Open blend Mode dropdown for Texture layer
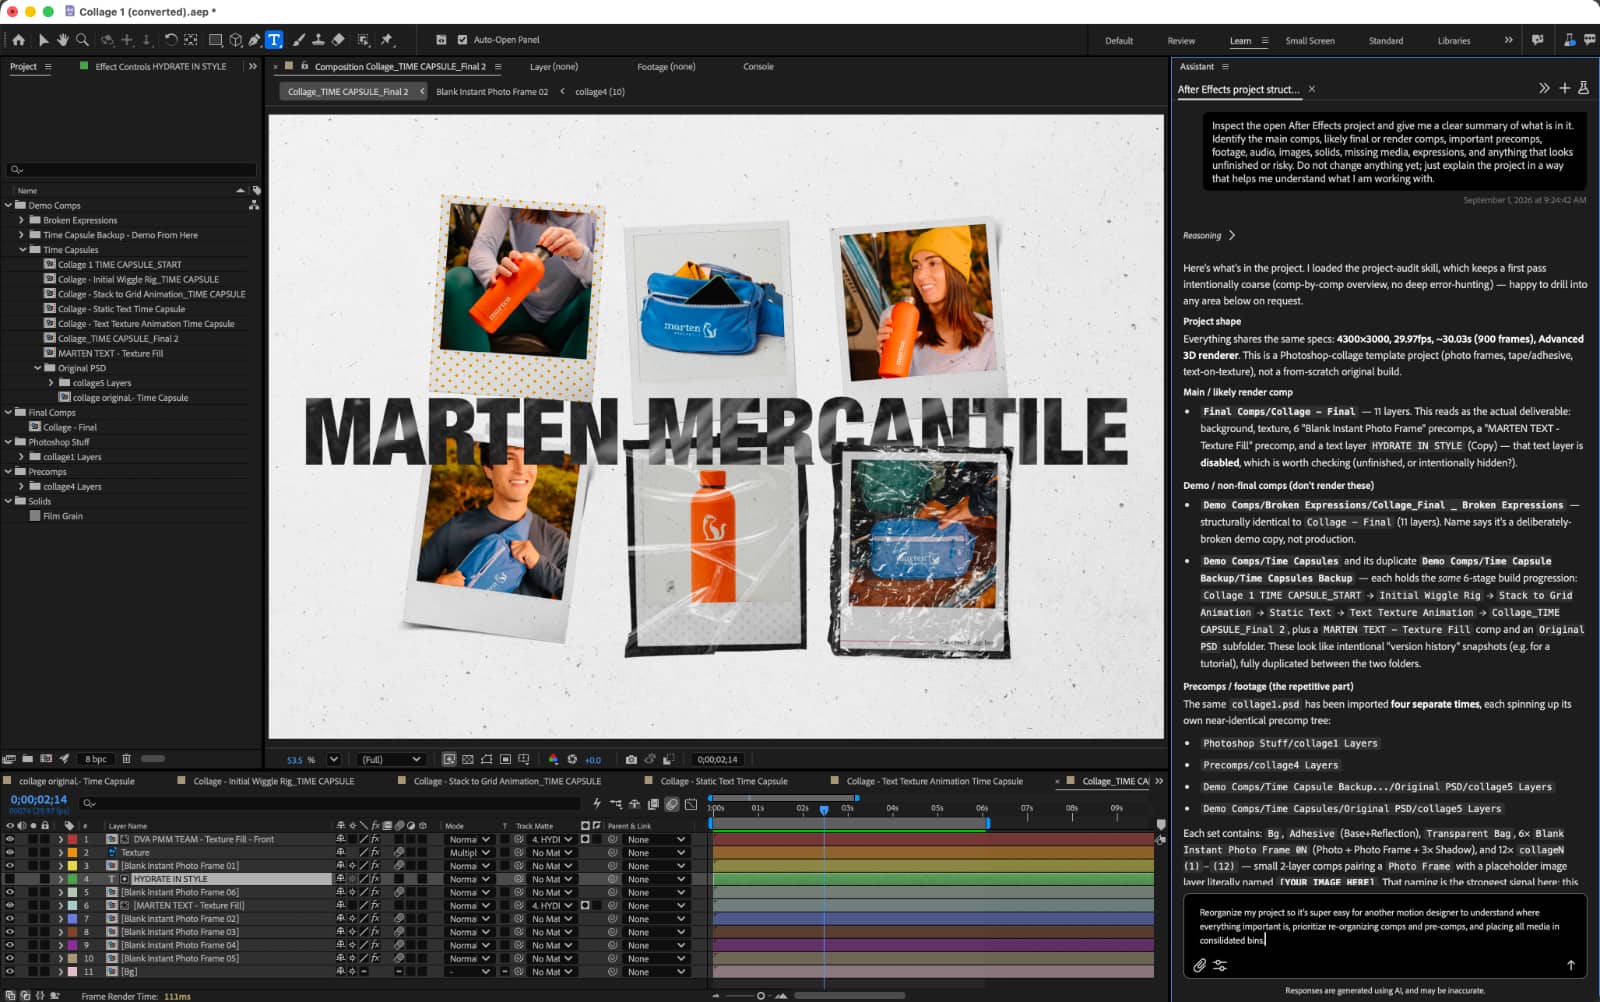1600x1002 pixels. tap(469, 852)
